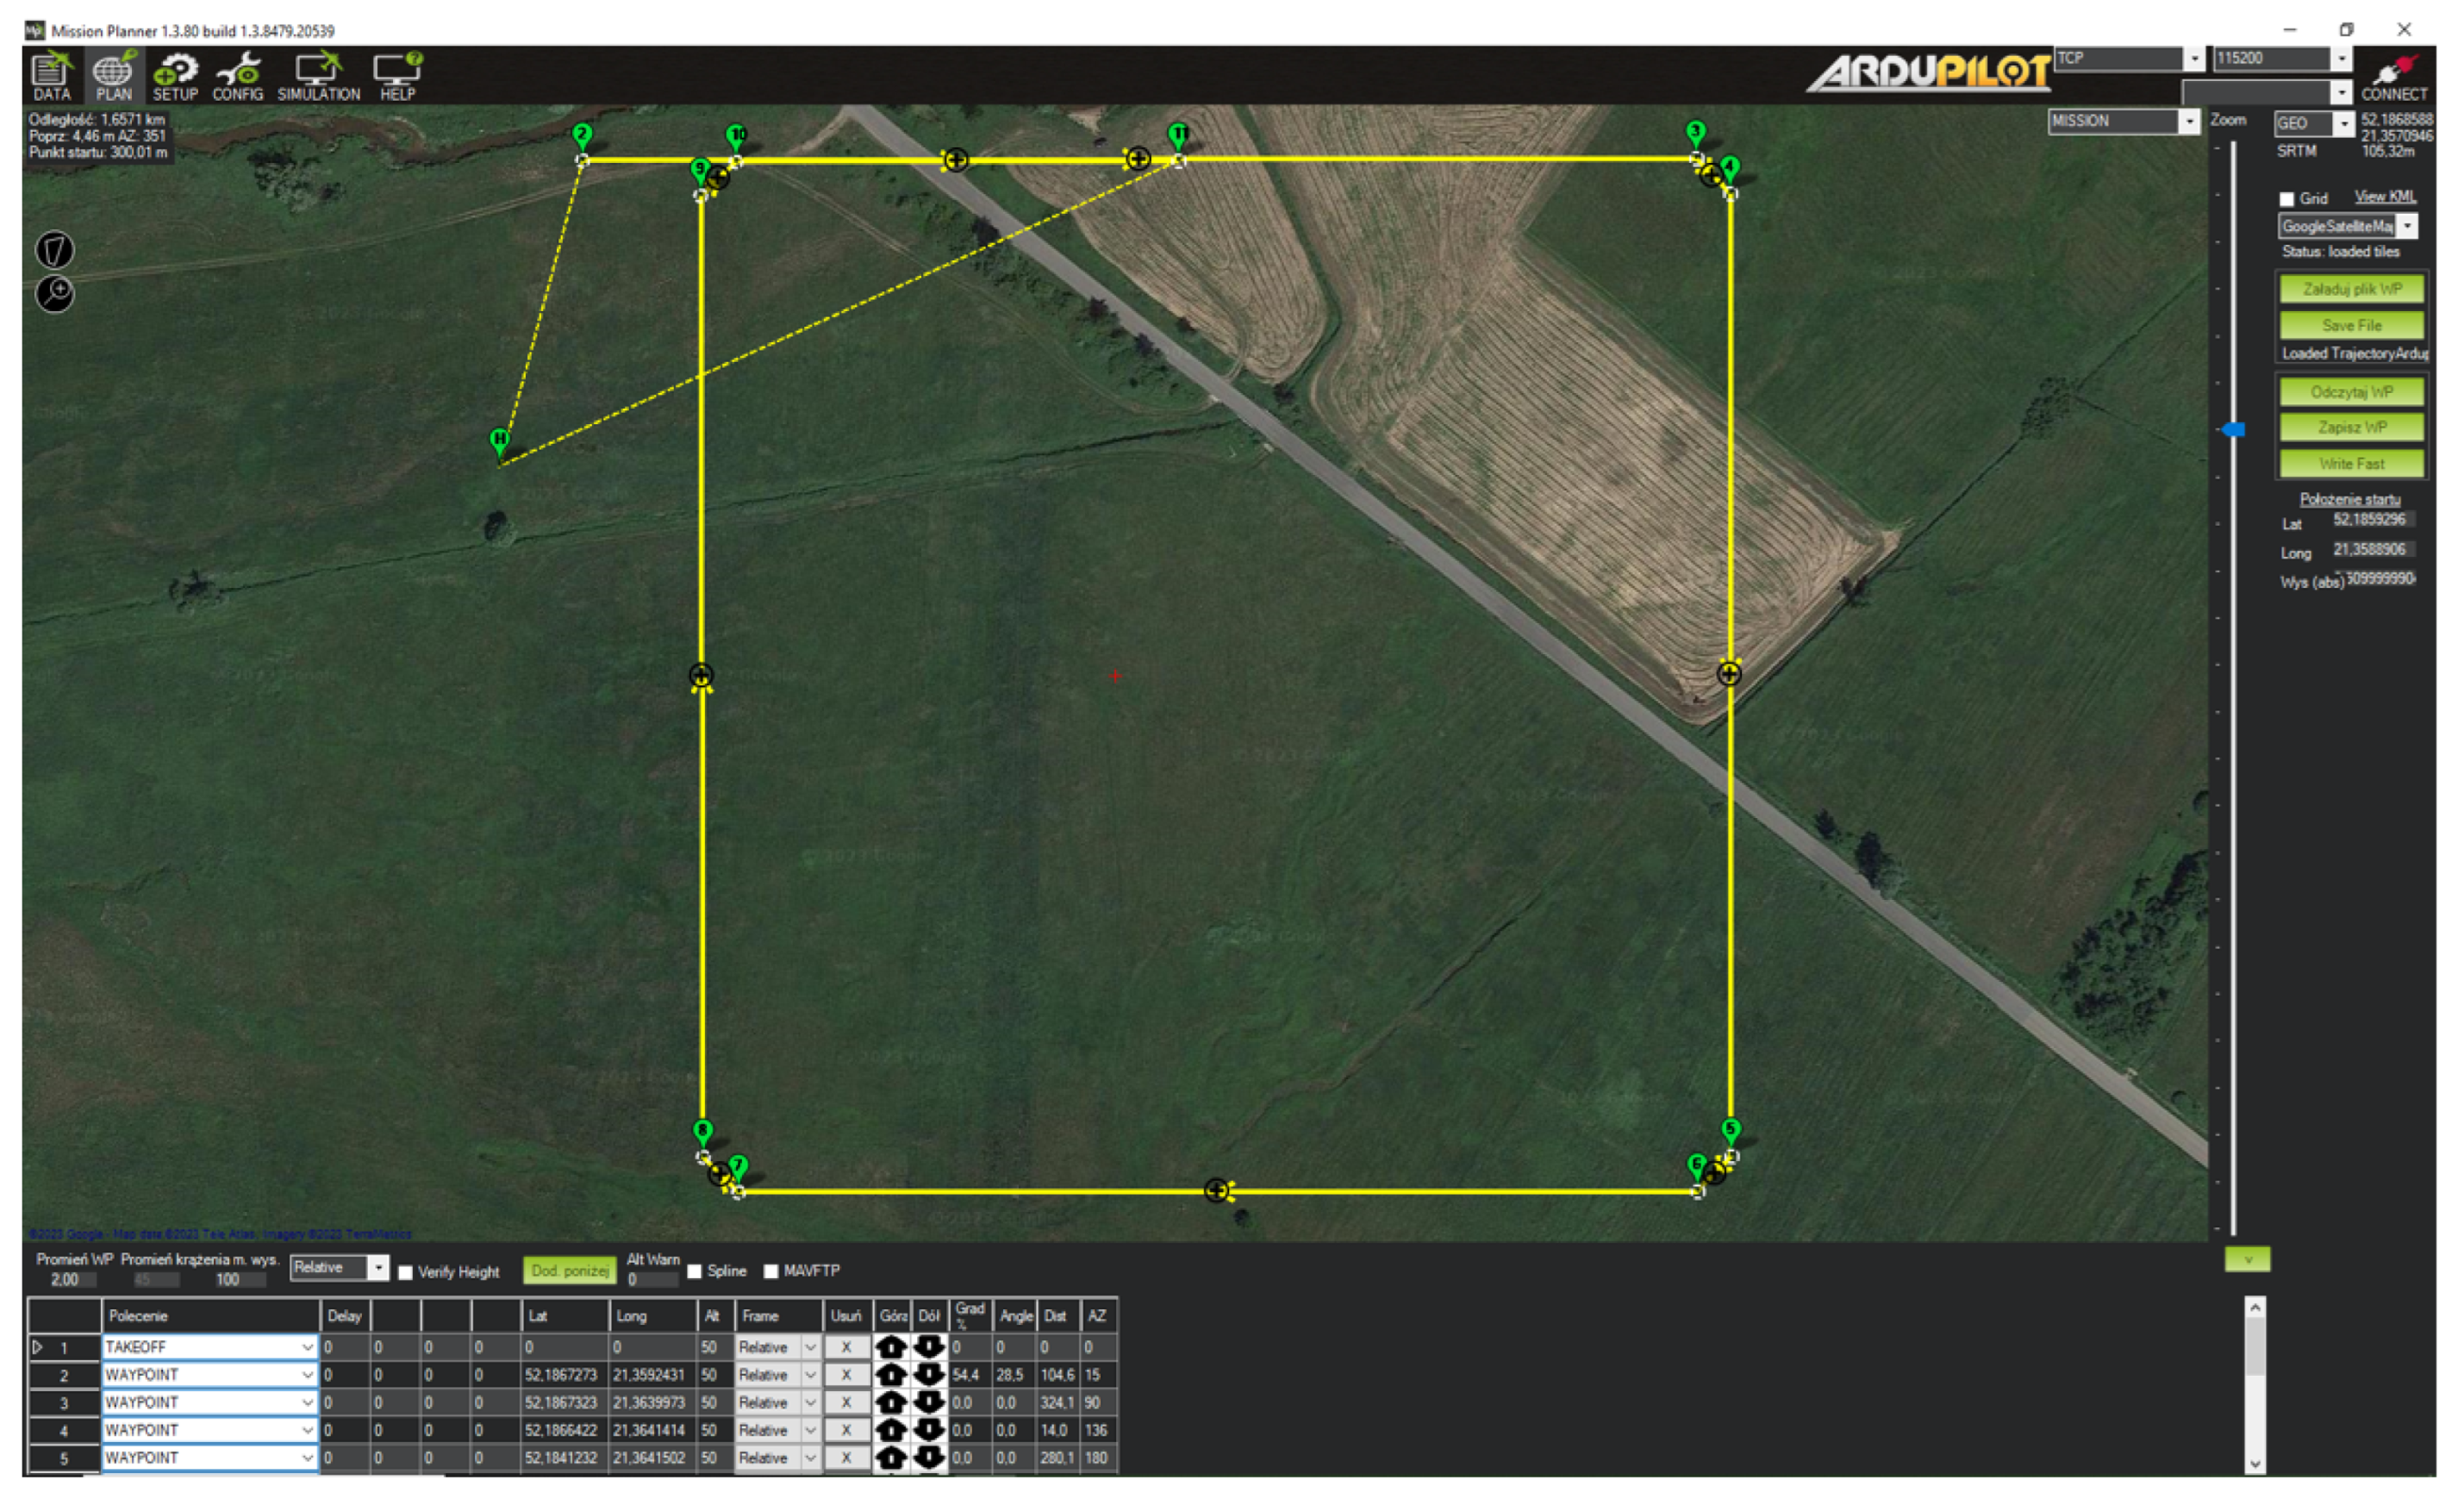Open the GoogleSatelliteMap provider dropdown
Screen dimensions: 2464x1505
[2409, 226]
